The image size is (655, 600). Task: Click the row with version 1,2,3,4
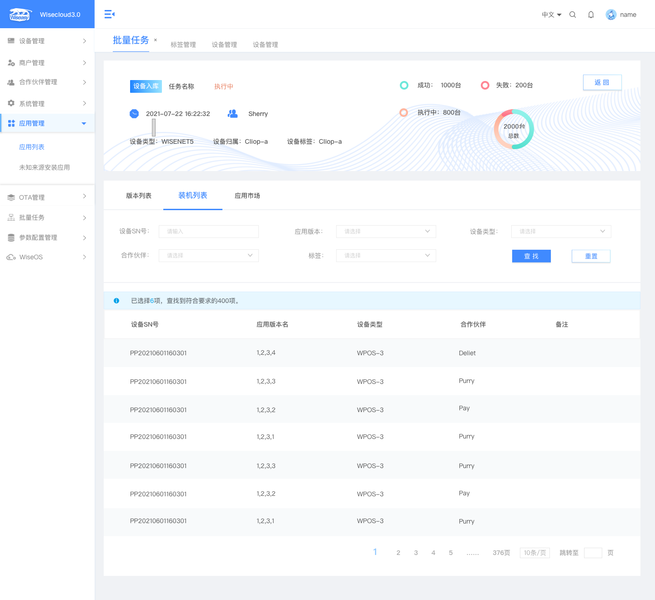(372, 353)
